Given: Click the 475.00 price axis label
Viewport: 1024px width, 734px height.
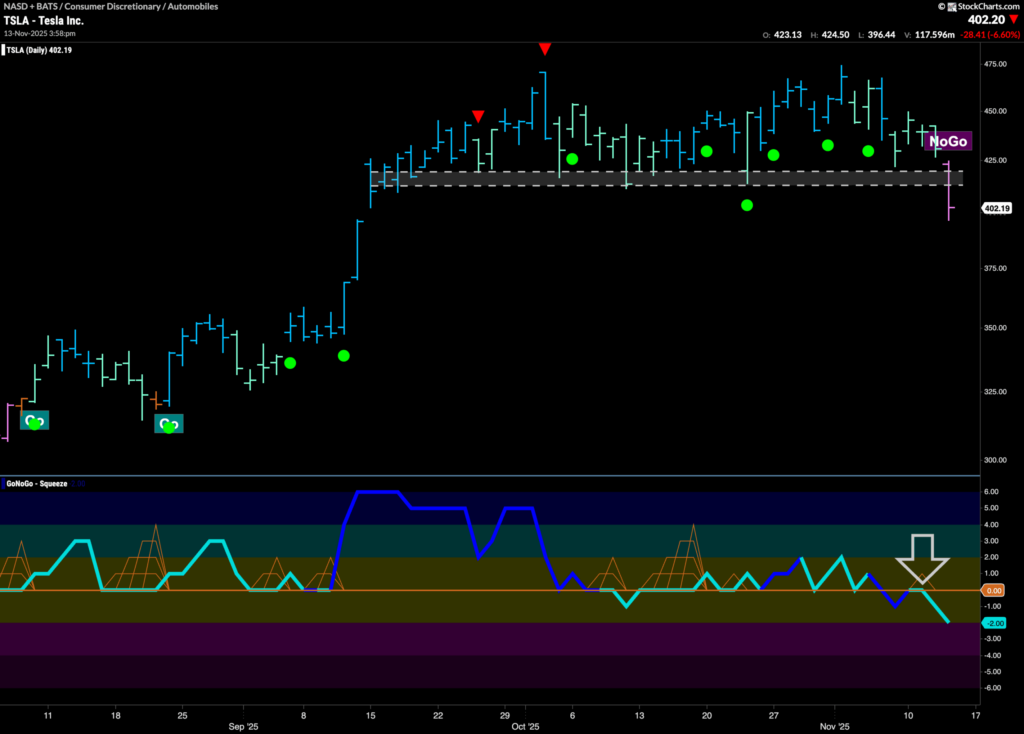Looking at the screenshot, I should pyautogui.click(x=995, y=64).
